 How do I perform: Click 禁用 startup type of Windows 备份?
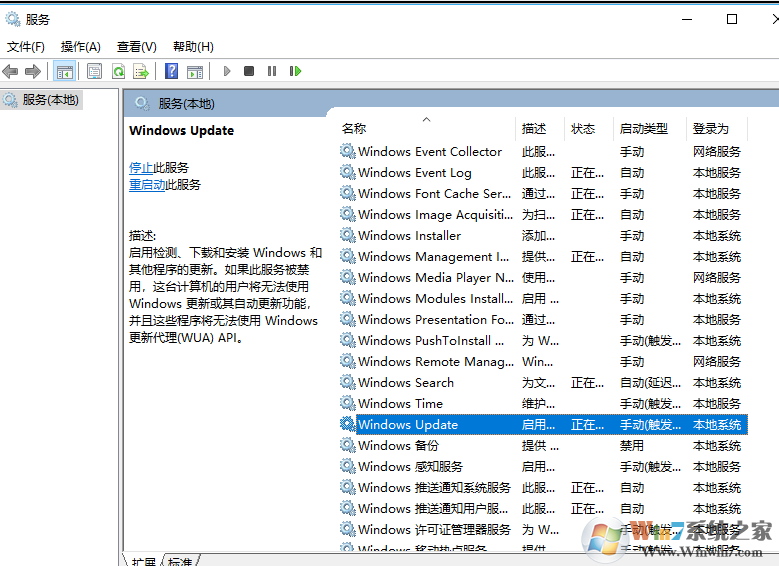coord(631,446)
